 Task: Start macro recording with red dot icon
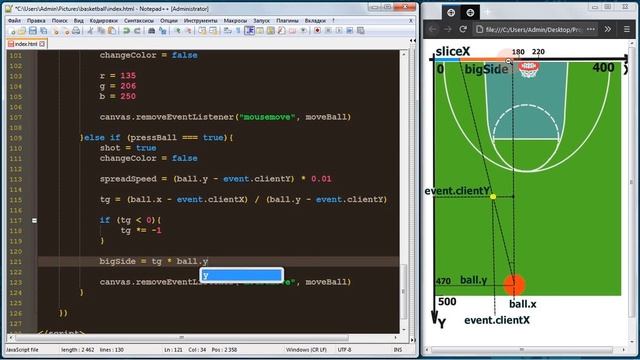click(317, 31)
